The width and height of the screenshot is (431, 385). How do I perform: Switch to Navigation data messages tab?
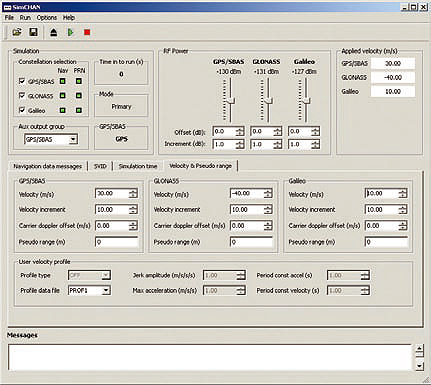(47, 166)
